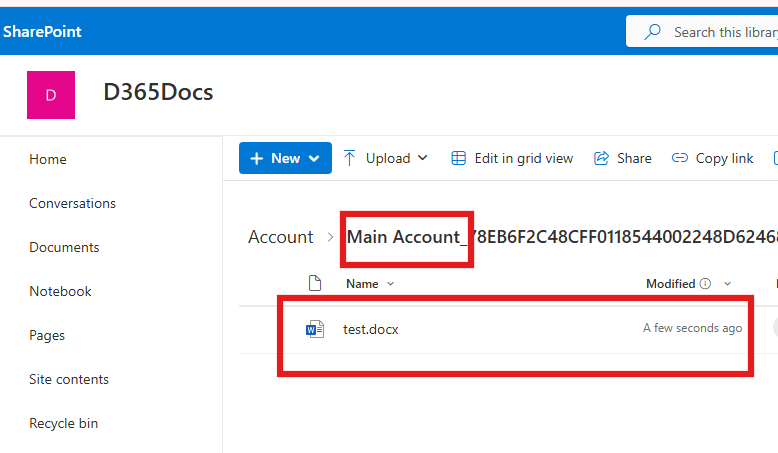The image size is (778, 453).
Task: Open the Upload dropdown menu
Action: pos(386,158)
